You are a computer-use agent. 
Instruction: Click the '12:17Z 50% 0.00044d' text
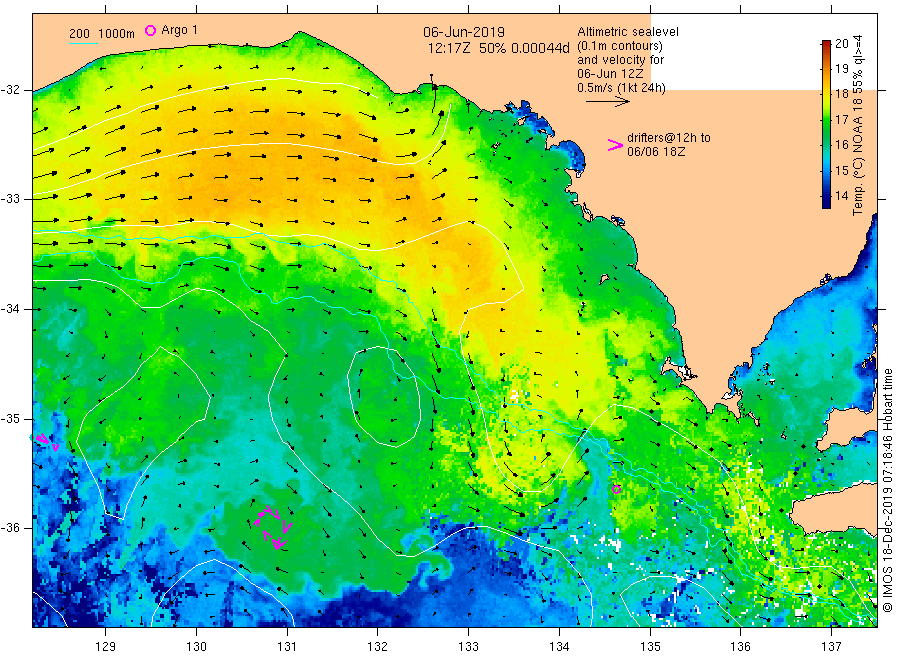[498, 48]
